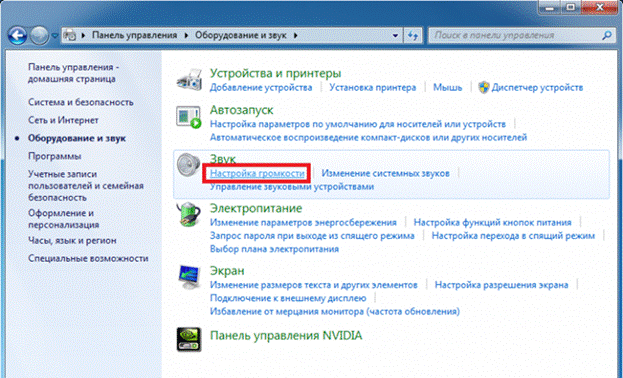The image size is (623, 378).
Task: Open Система и безопасность in sidebar
Action: pyautogui.click(x=80, y=102)
